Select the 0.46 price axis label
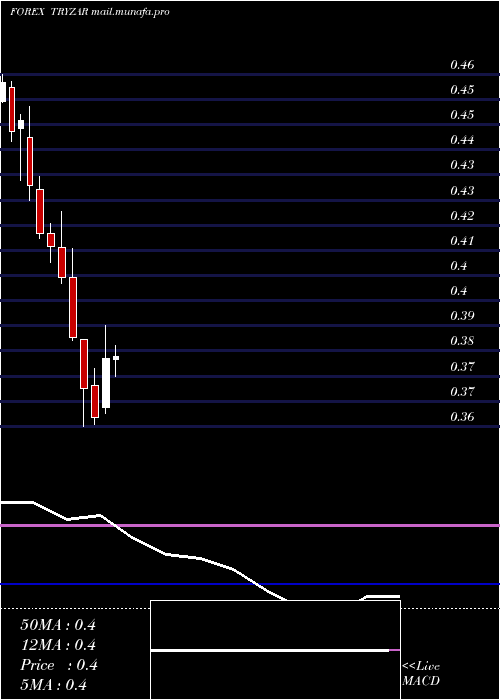 click(x=462, y=65)
